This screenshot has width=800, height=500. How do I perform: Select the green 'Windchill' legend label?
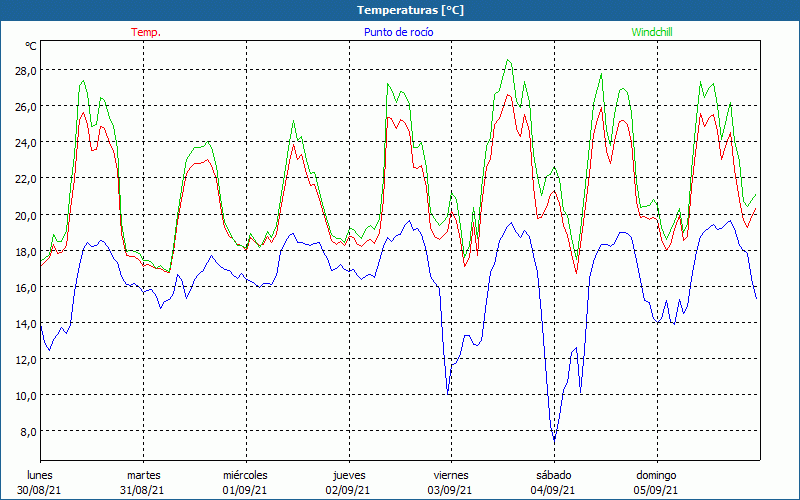652,32
